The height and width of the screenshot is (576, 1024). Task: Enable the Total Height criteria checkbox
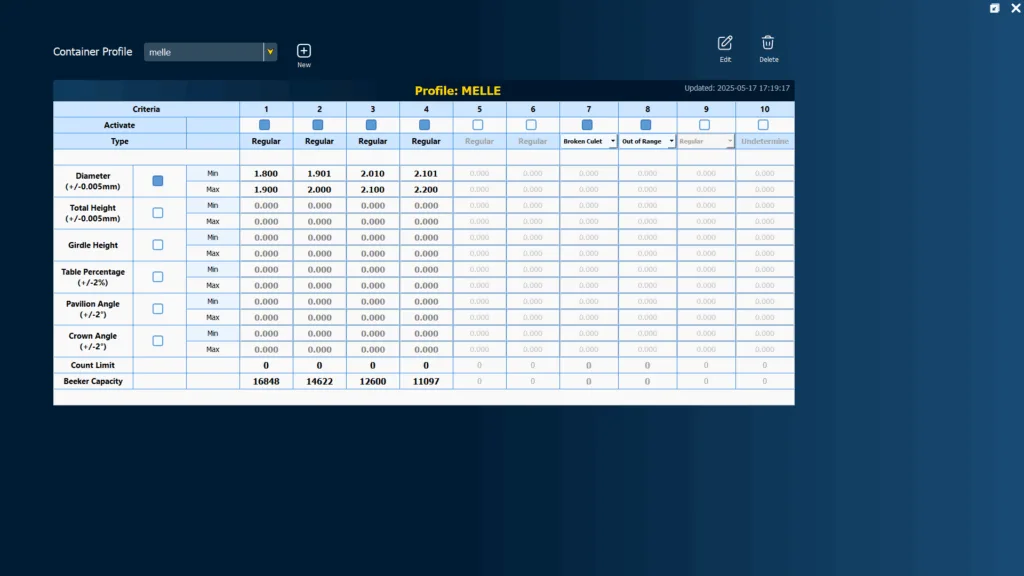158,213
